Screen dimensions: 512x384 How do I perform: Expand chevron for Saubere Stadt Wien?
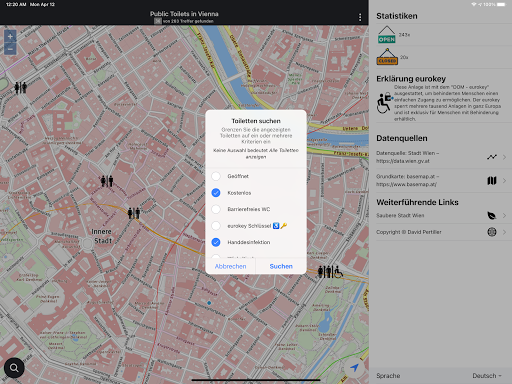click(504, 216)
